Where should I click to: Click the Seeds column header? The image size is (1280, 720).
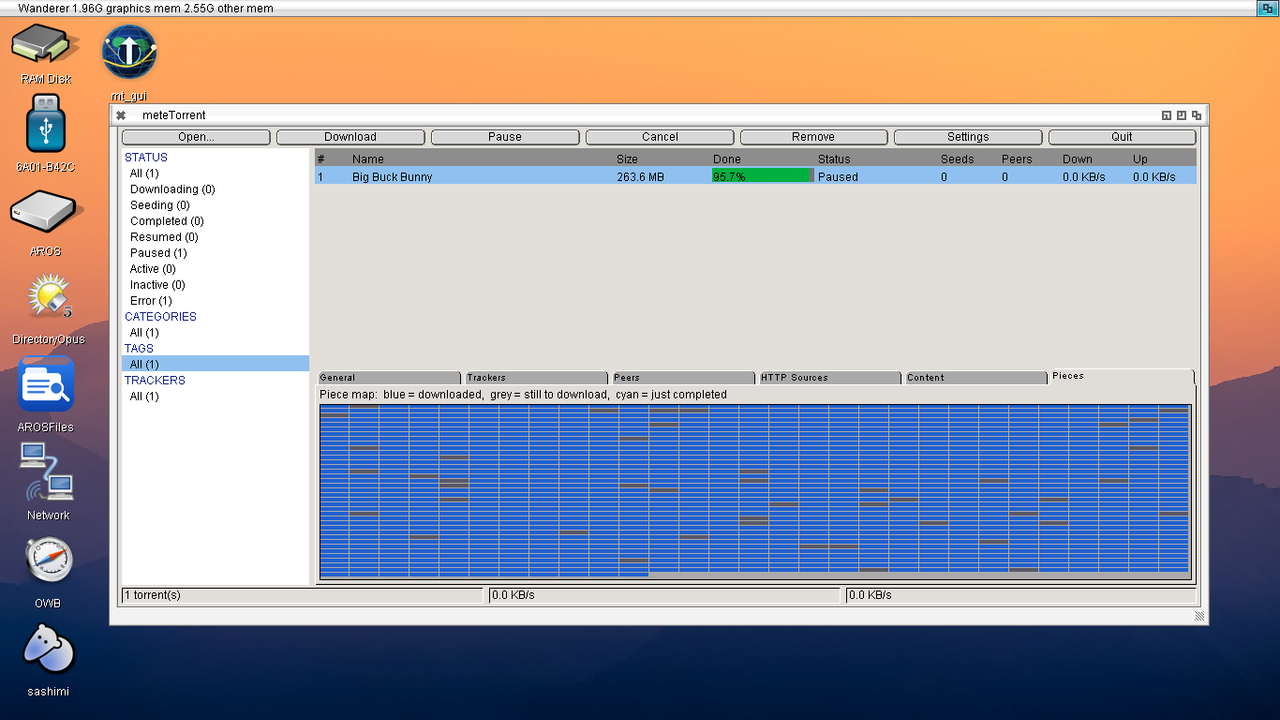click(957, 159)
